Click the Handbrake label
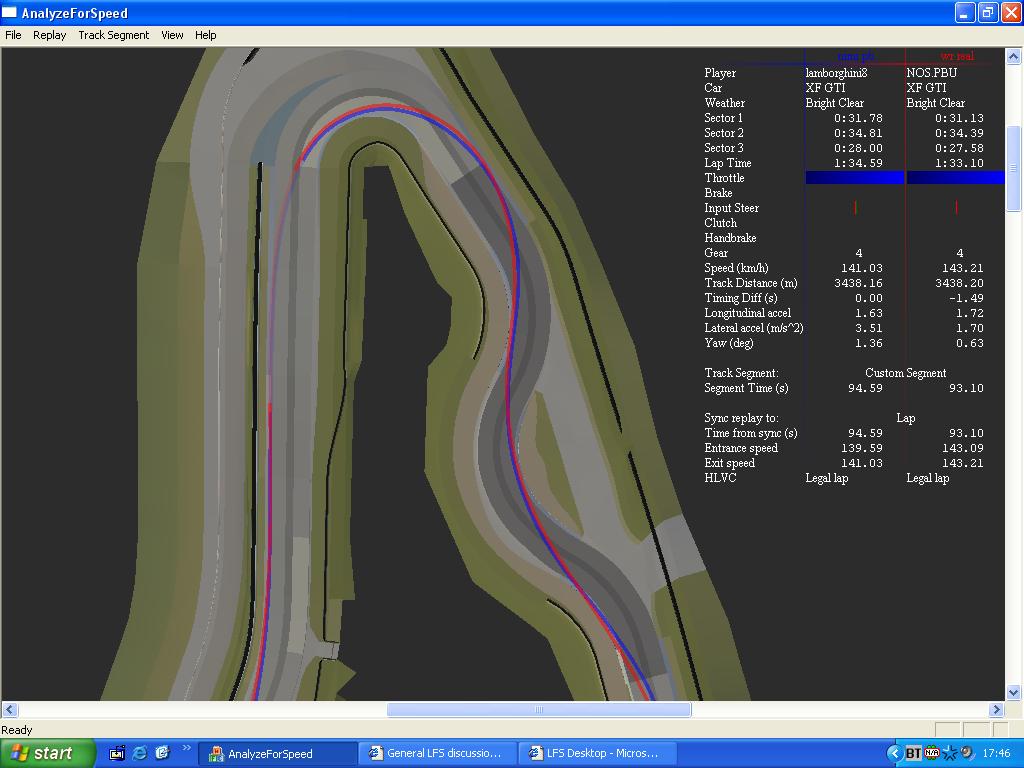The width and height of the screenshot is (1024, 768). tap(730, 238)
